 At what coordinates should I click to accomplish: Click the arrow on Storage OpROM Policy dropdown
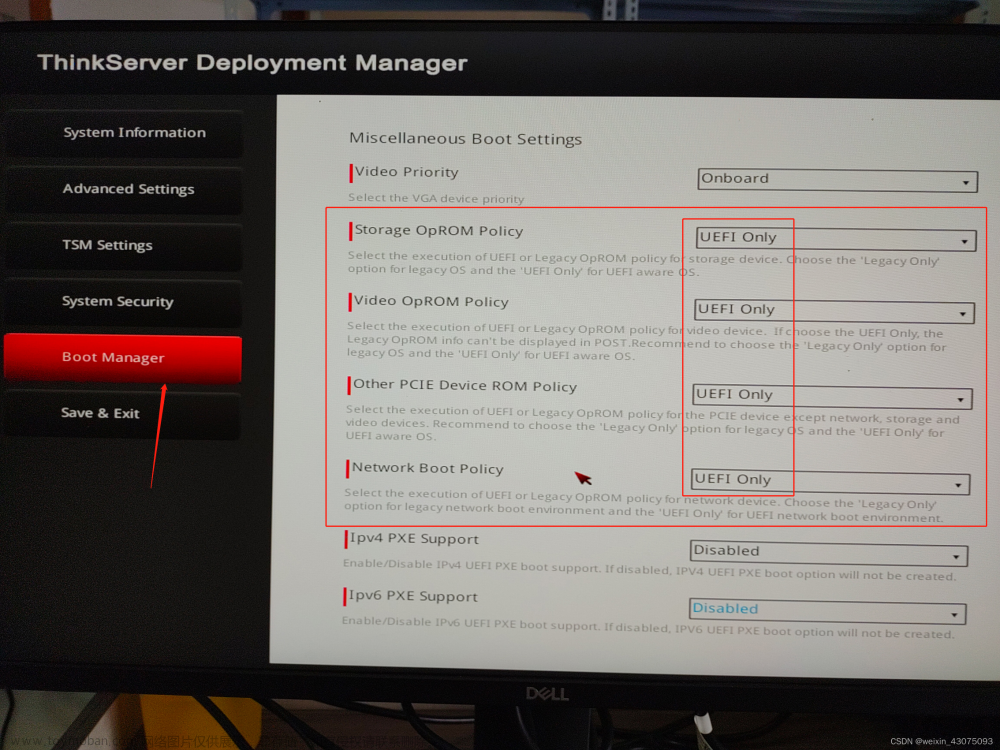pos(964,242)
